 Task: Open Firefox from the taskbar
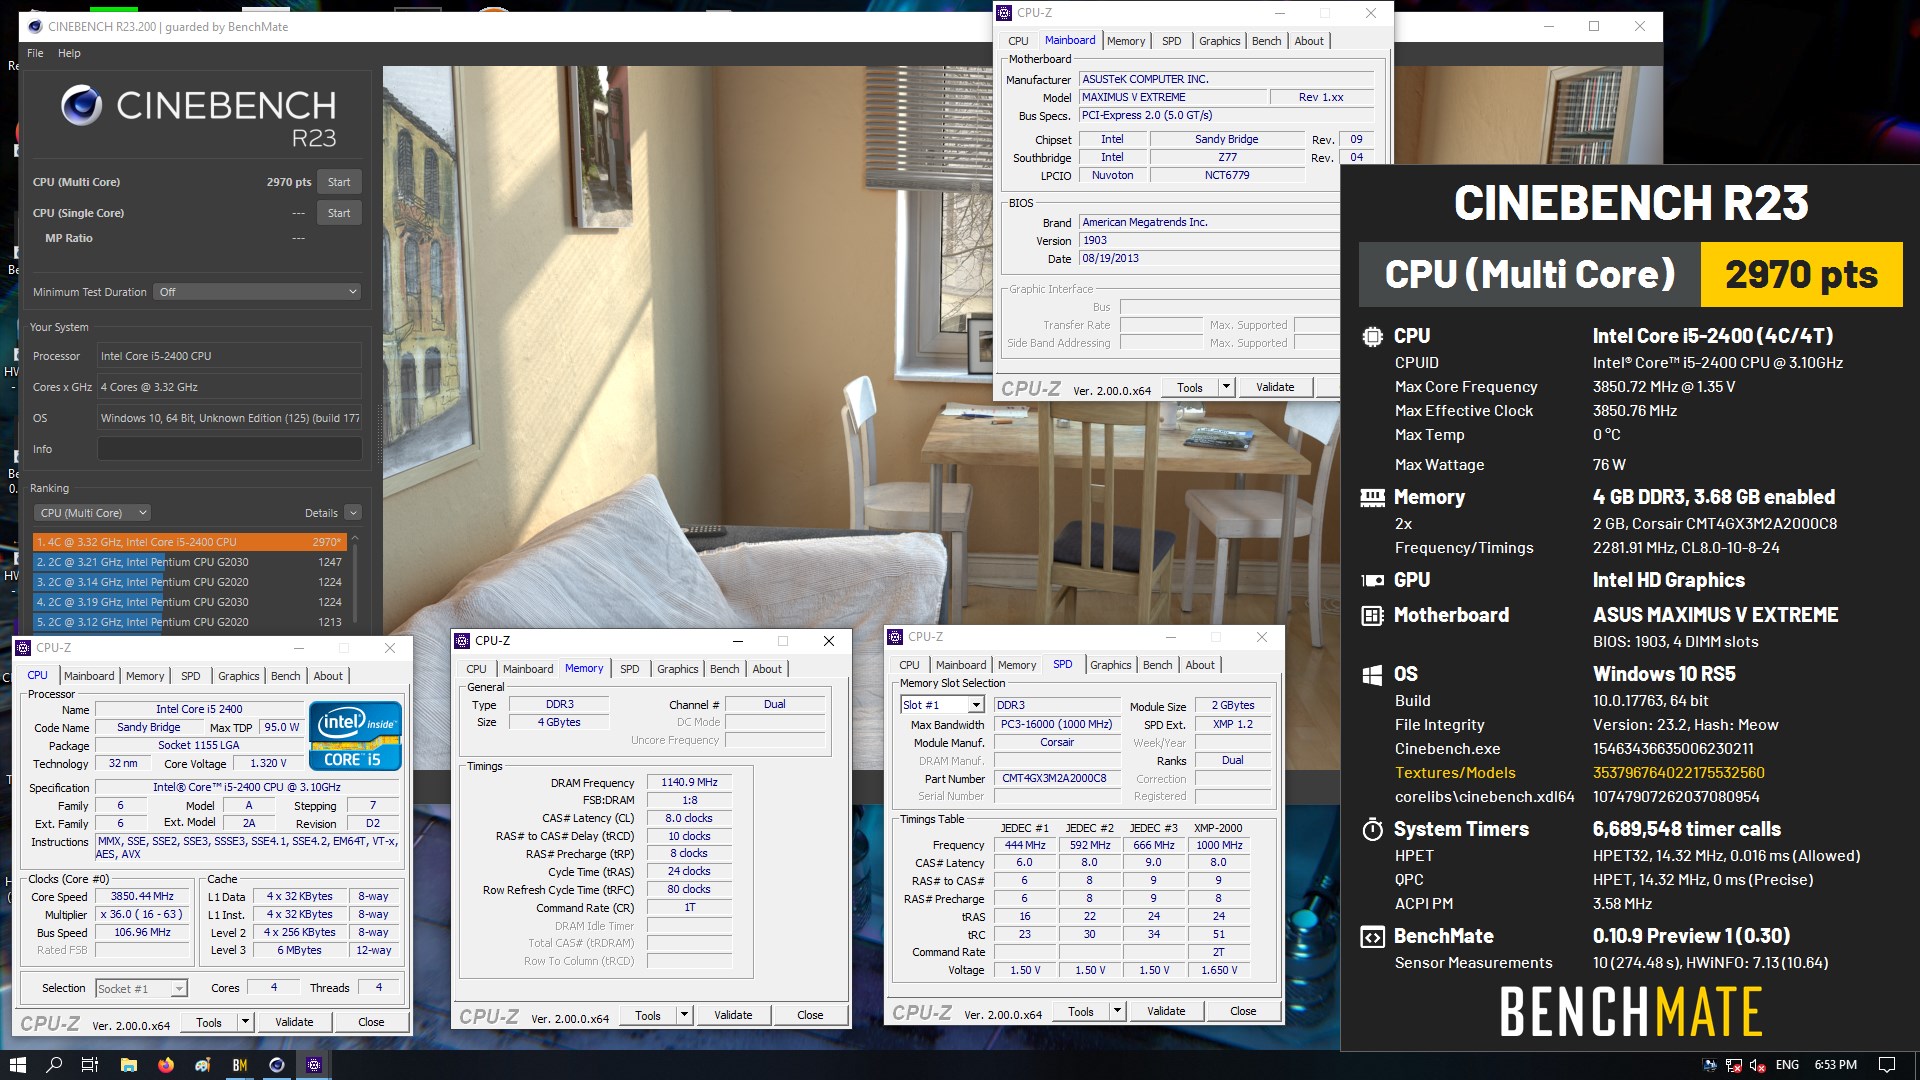click(165, 1065)
